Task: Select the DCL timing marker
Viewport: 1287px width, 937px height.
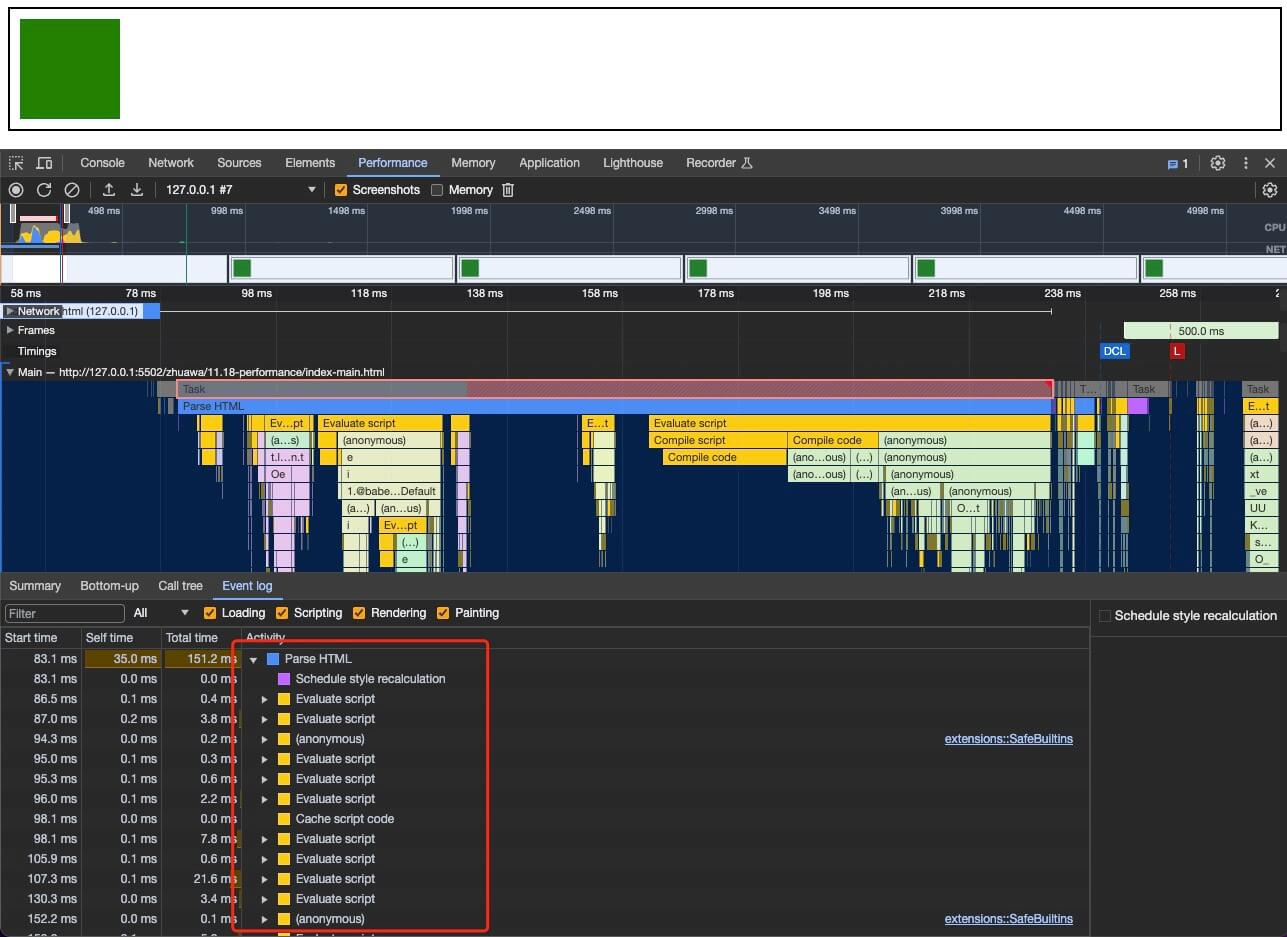Action: [x=1114, y=351]
